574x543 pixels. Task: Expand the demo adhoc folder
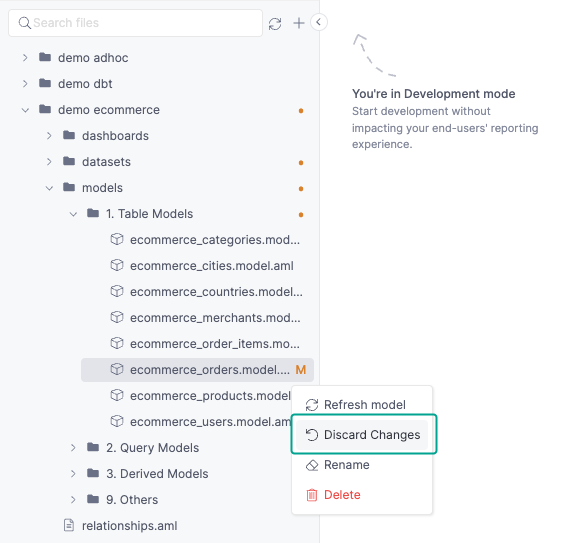coord(25,58)
